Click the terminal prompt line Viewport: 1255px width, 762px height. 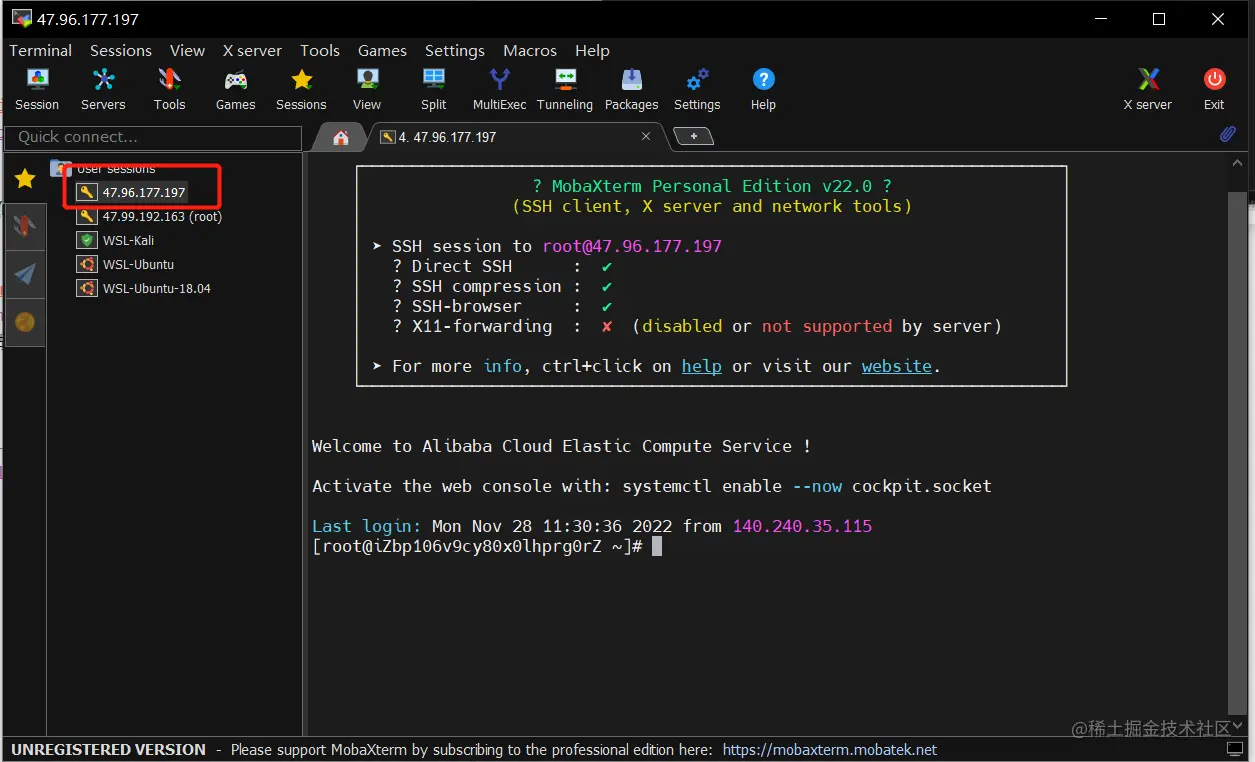tap(487, 546)
